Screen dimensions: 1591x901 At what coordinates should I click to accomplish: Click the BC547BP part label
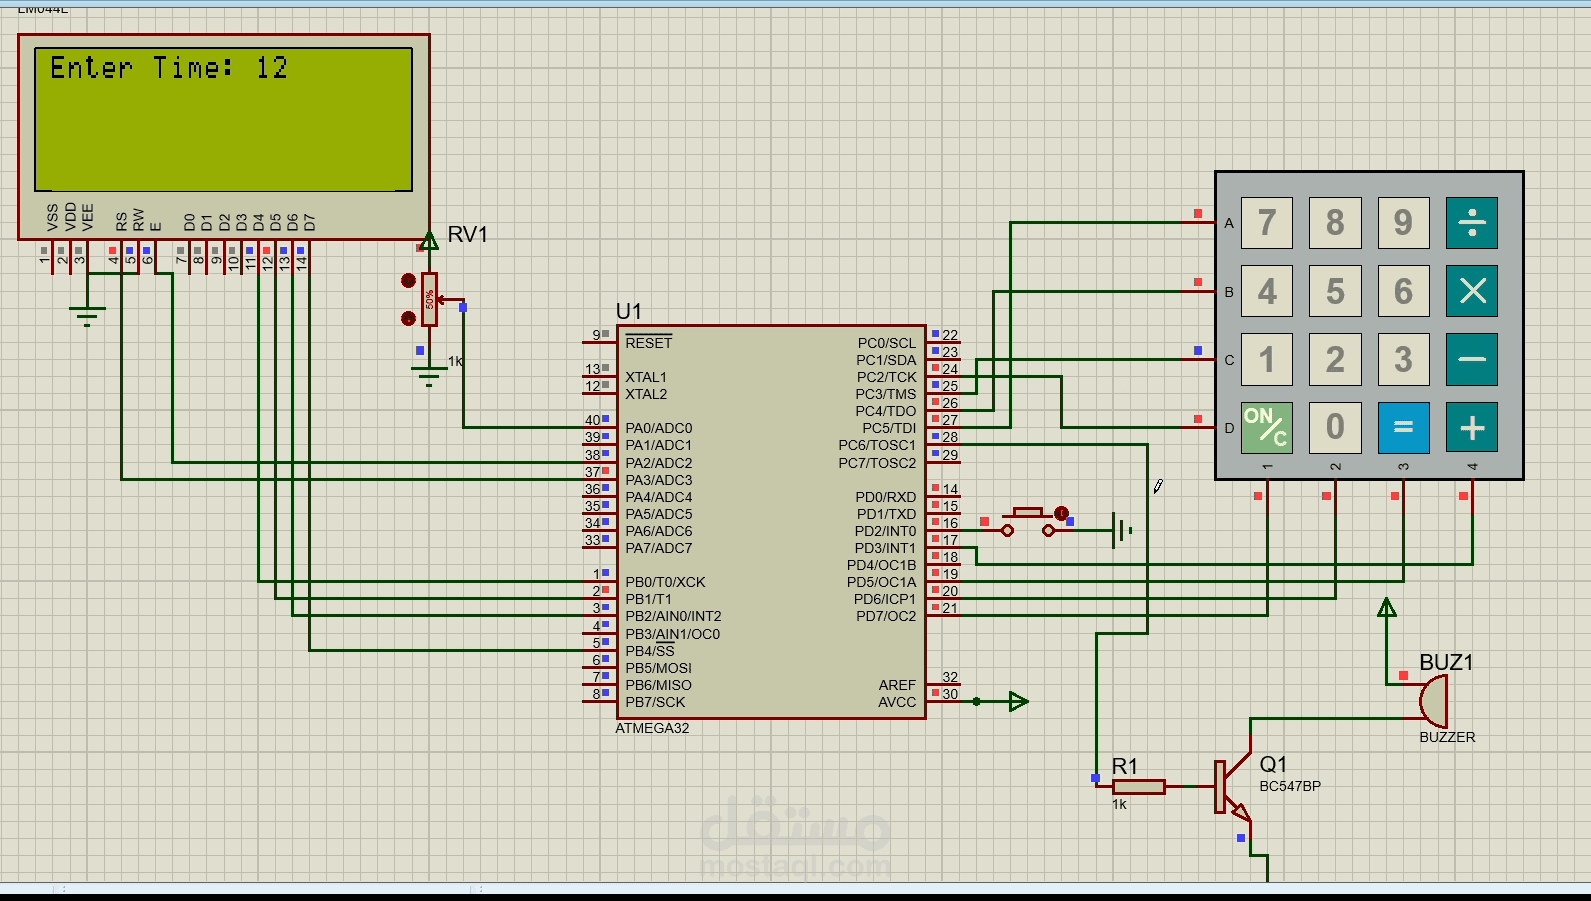click(x=1290, y=786)
